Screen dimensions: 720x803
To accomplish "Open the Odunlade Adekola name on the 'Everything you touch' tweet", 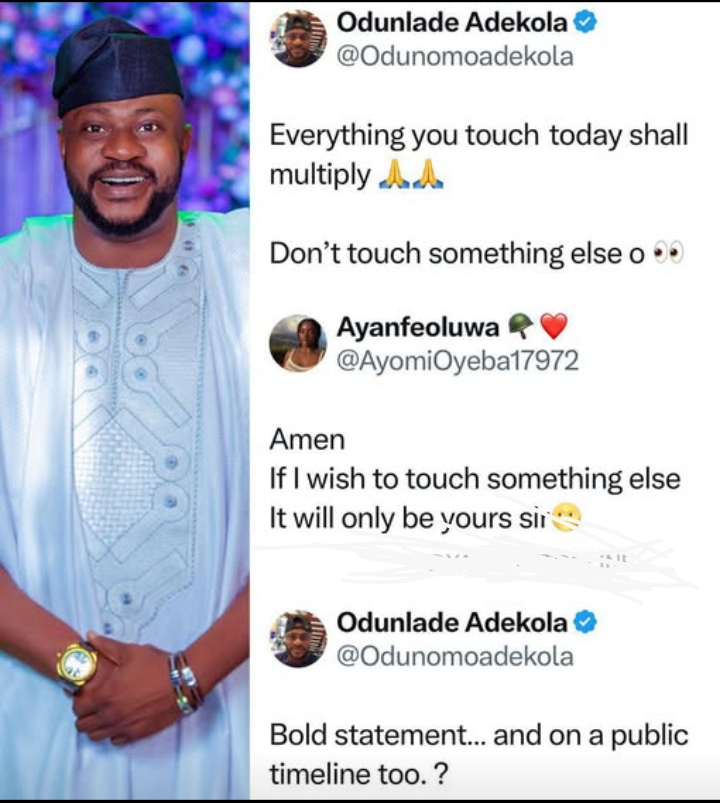I will (453, 22).
